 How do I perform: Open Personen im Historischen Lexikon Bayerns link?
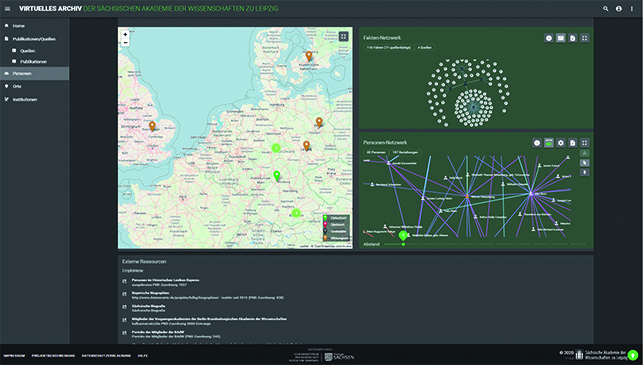tap(165, 280)
